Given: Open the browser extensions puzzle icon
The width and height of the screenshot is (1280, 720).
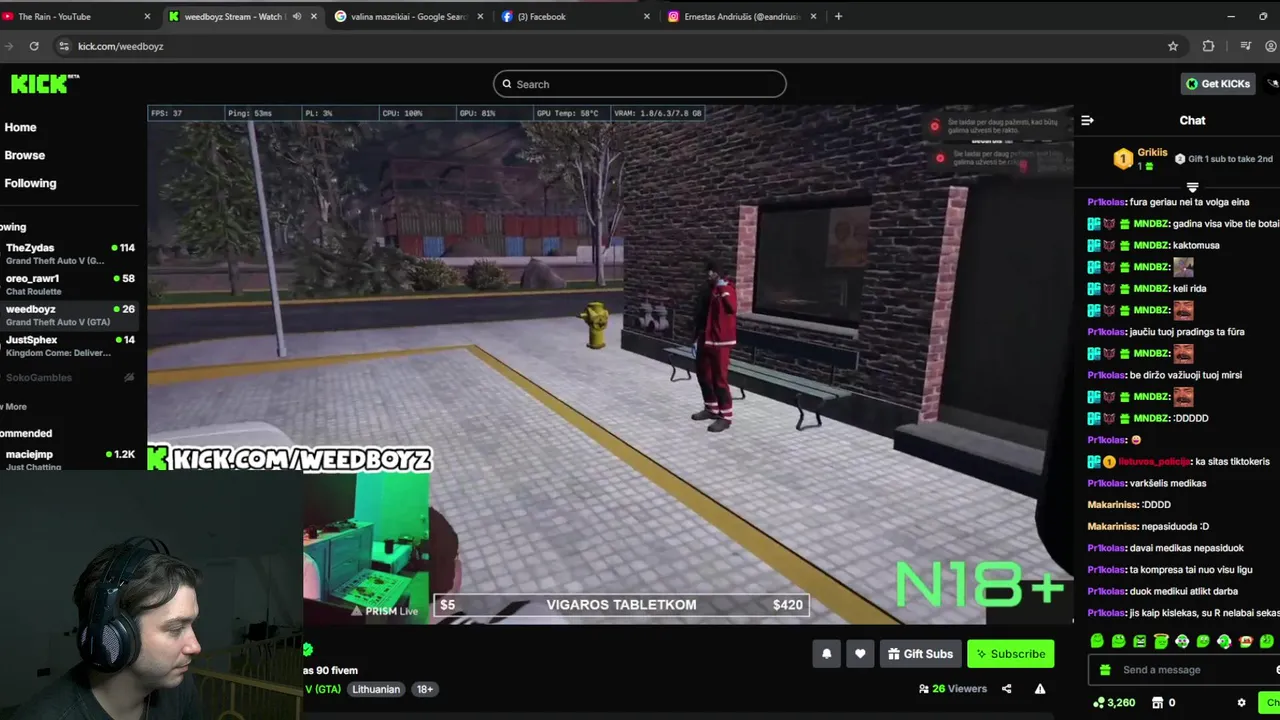Looking at the screenshot, I should [x=1208, y=46].
